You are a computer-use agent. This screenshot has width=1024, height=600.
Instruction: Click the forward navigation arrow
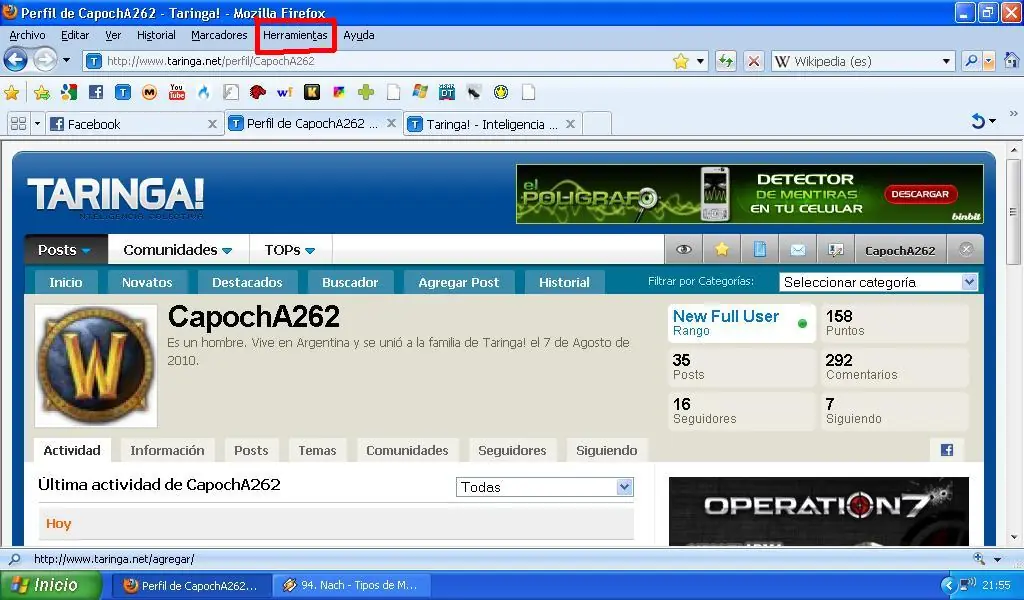45,61
